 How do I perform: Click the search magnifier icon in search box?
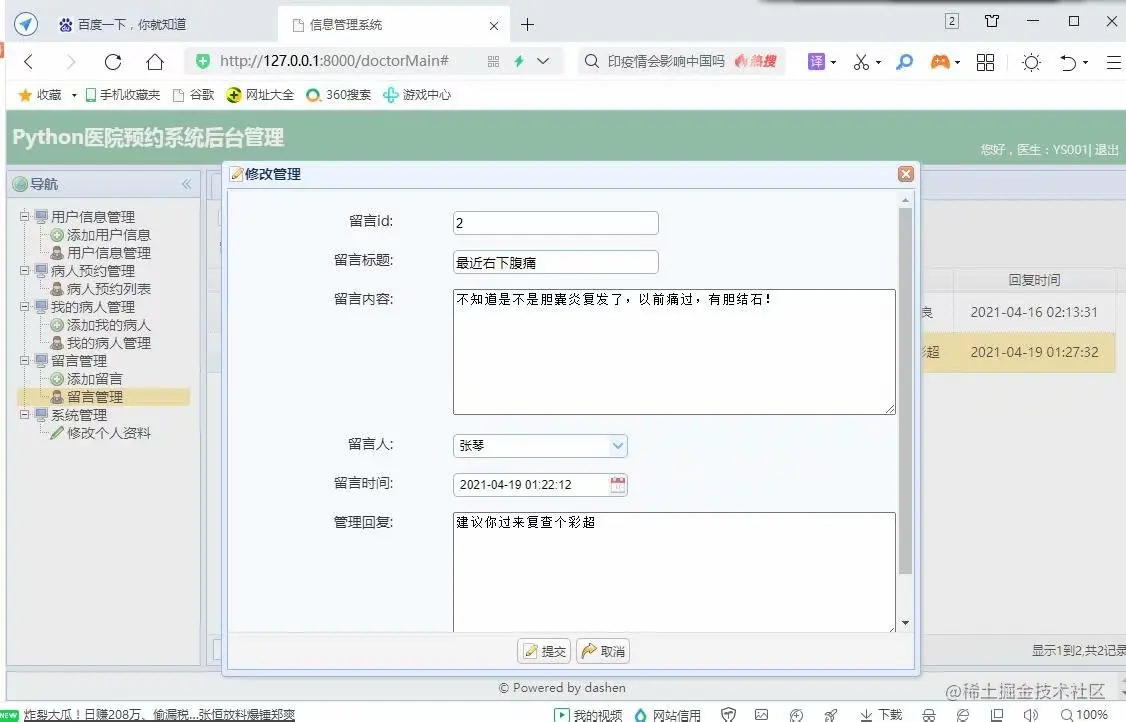[591, 62]
